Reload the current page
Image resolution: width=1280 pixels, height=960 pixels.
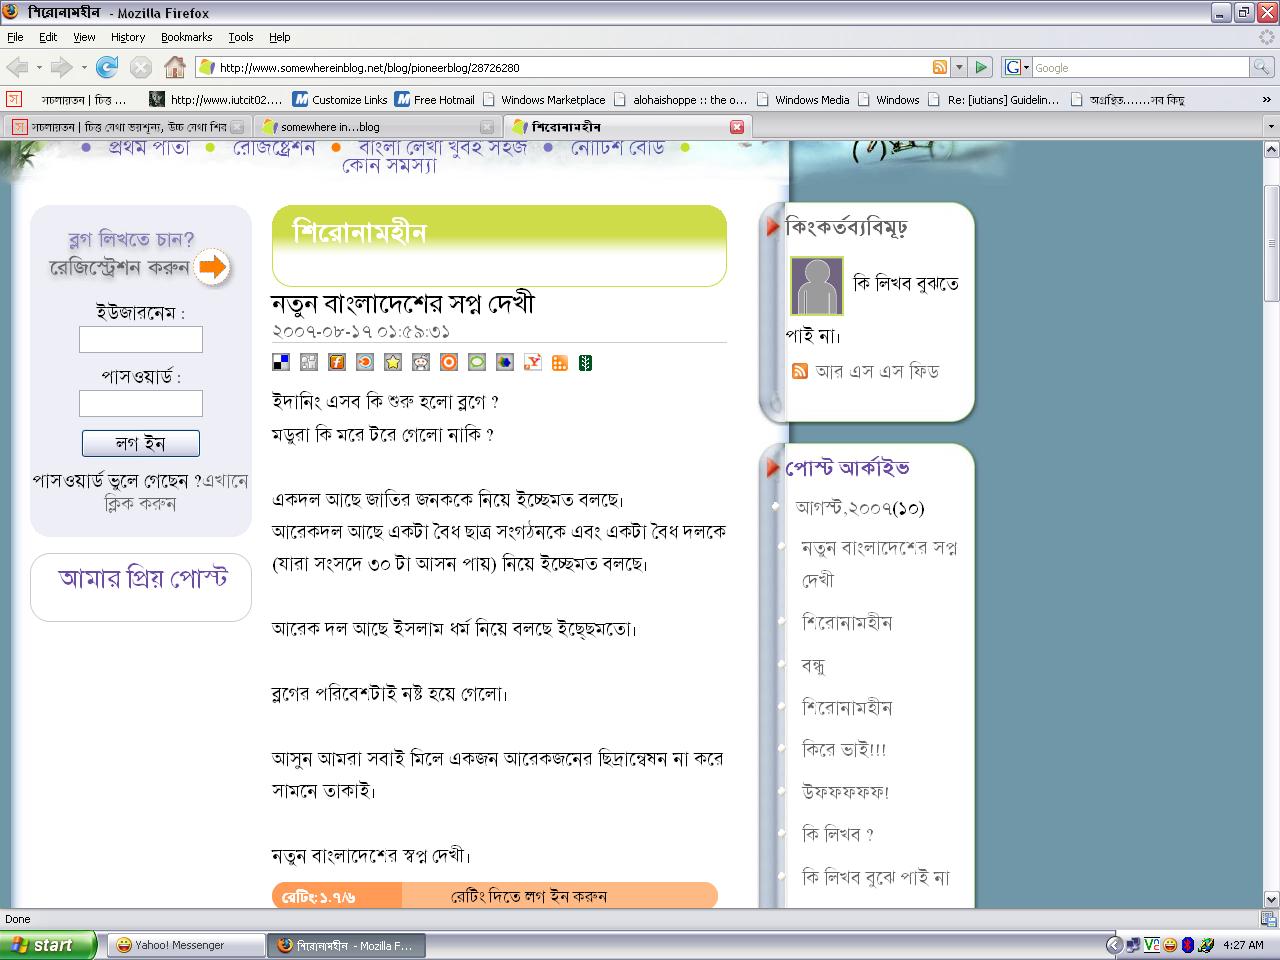click(107, 67)
